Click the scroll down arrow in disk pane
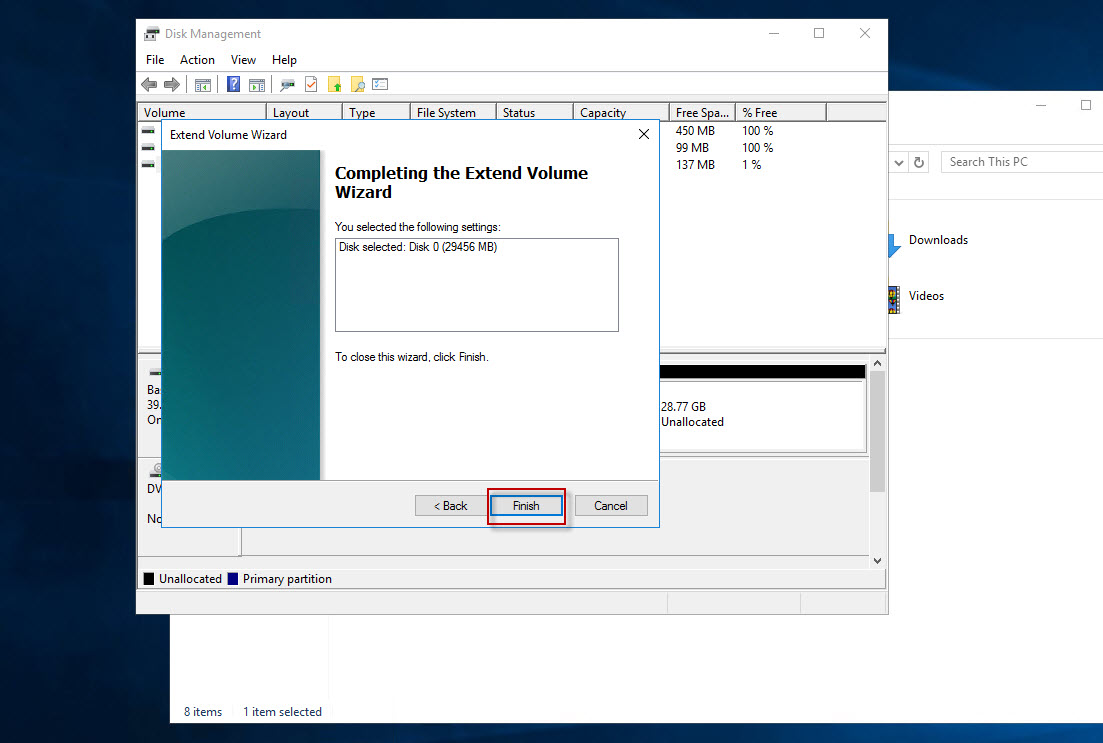Screen dimensions: 1103x743 point(877,561)
